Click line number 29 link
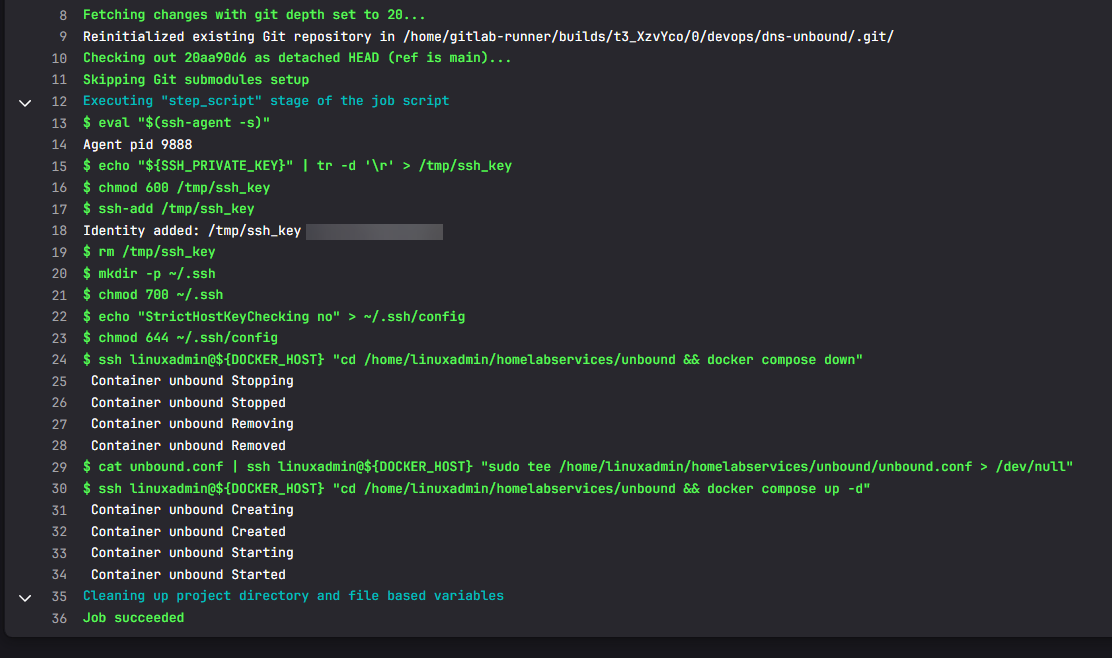This screenshot has height=658, width=1112. (x=59, y=467)
